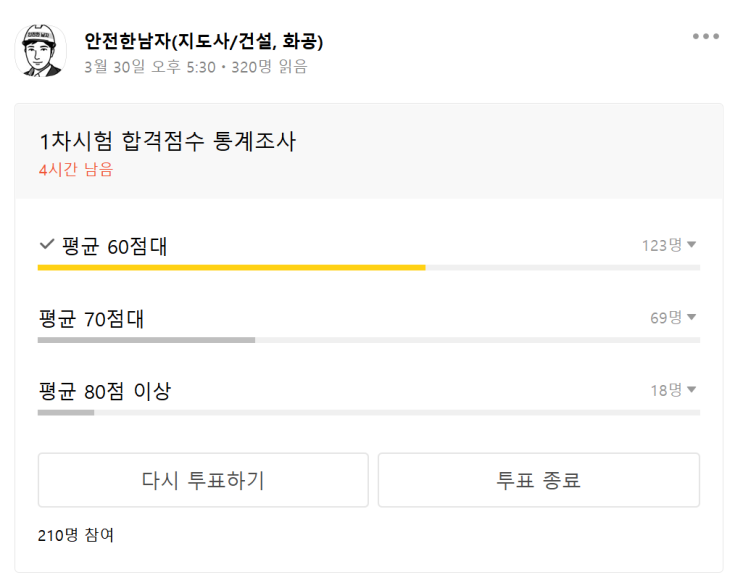
Task: Click the author's profile avatar
Action: [x=40, y=51]
